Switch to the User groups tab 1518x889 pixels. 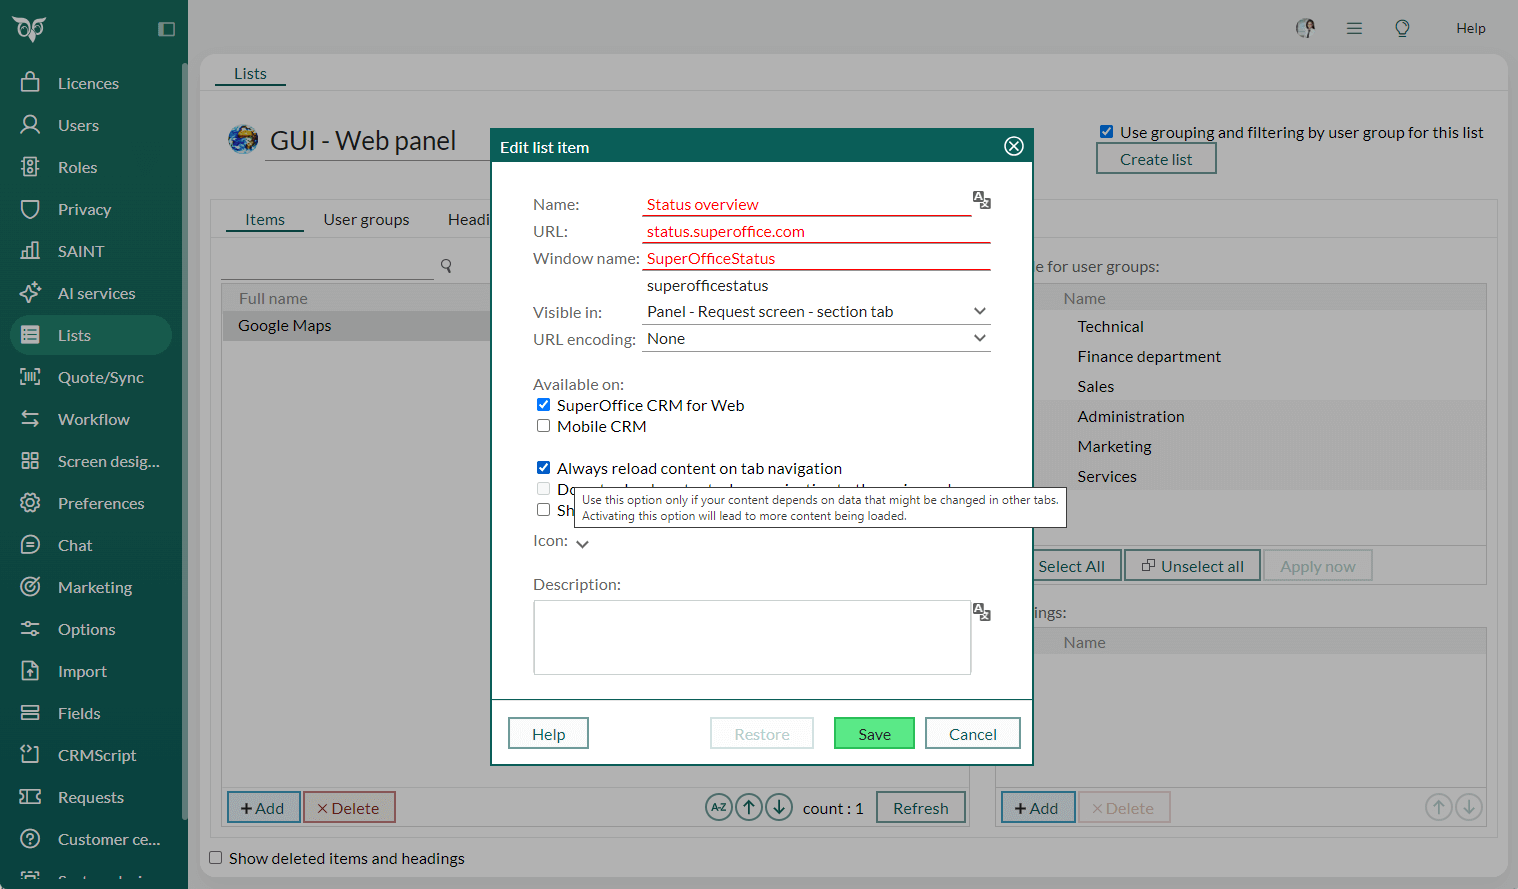click(x=366, y=219)
